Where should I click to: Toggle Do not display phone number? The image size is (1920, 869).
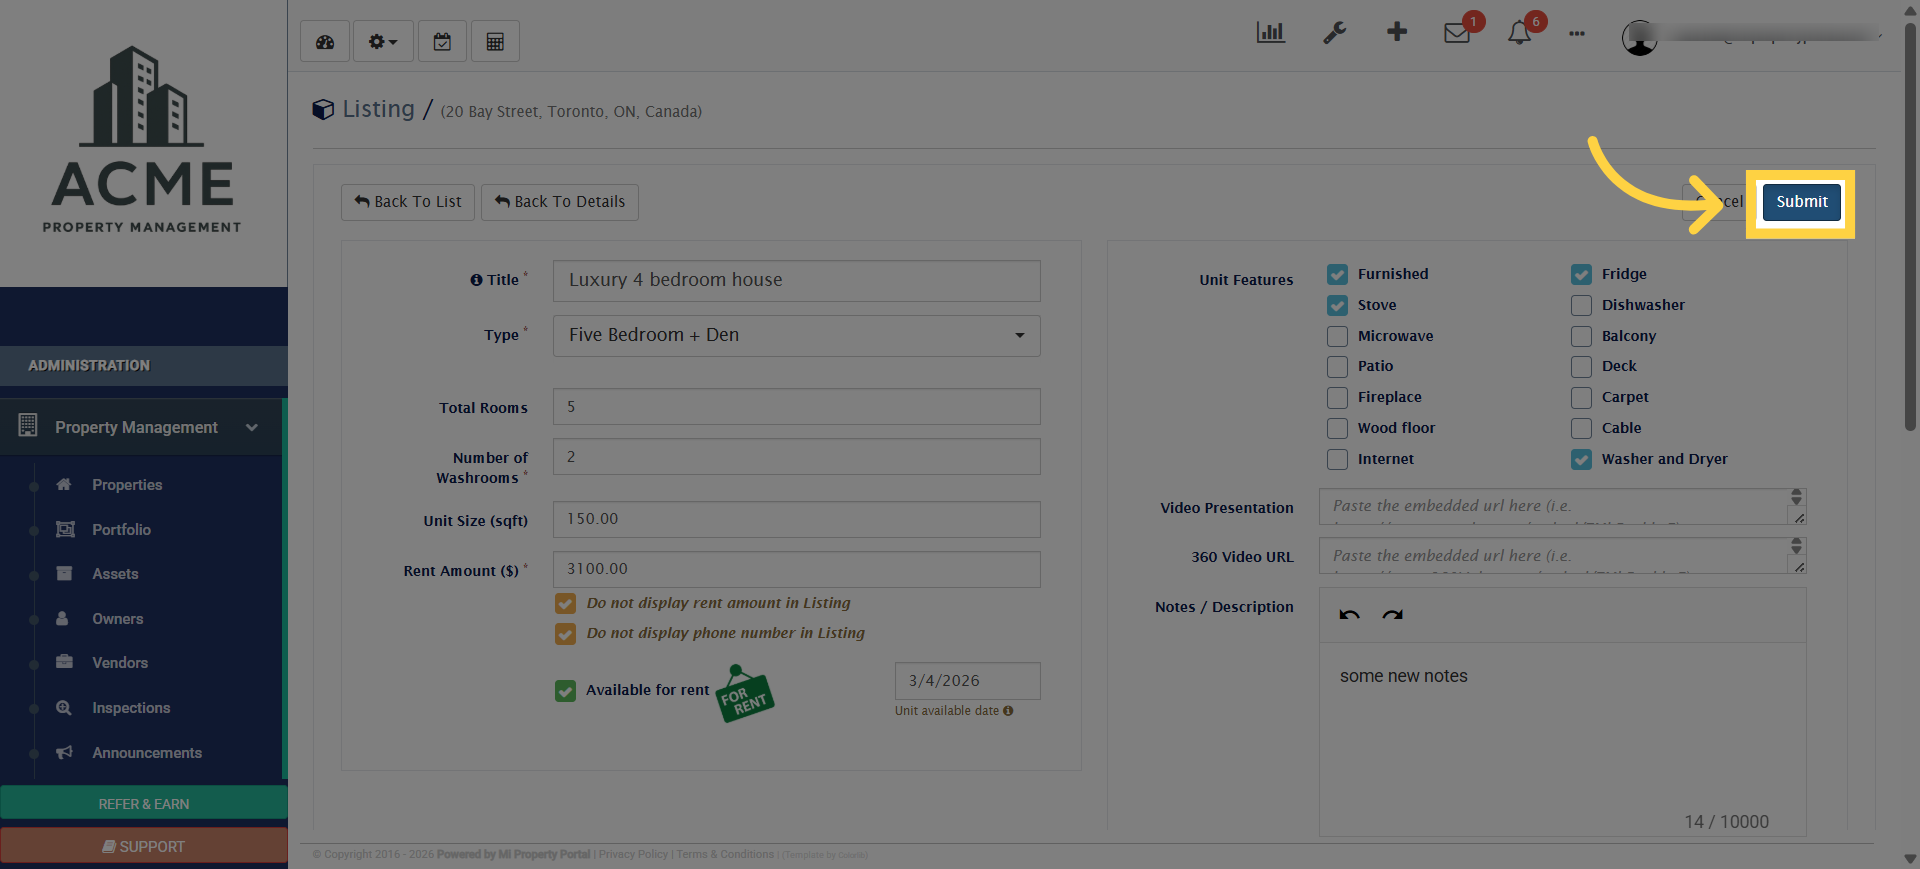[x=565, y=633]
